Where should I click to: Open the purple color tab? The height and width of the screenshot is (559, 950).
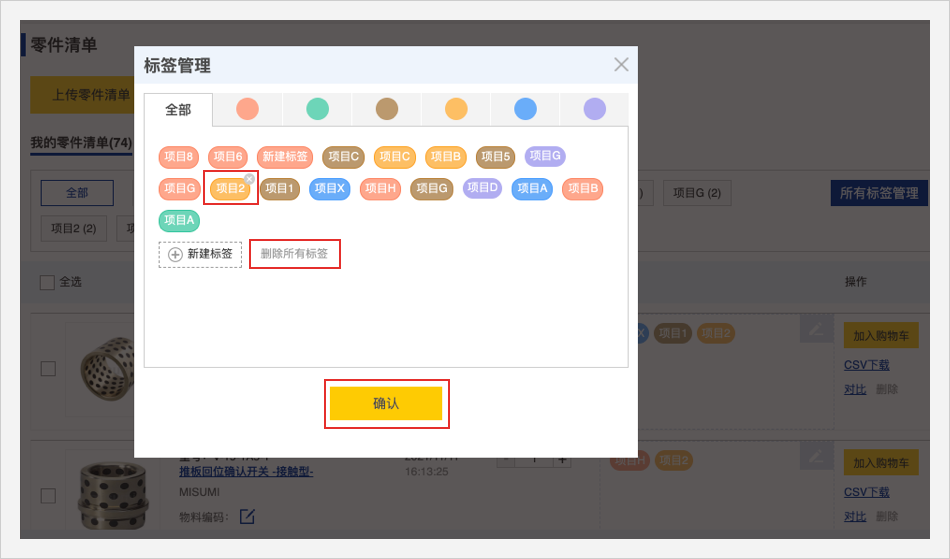[x=594, y=109]
